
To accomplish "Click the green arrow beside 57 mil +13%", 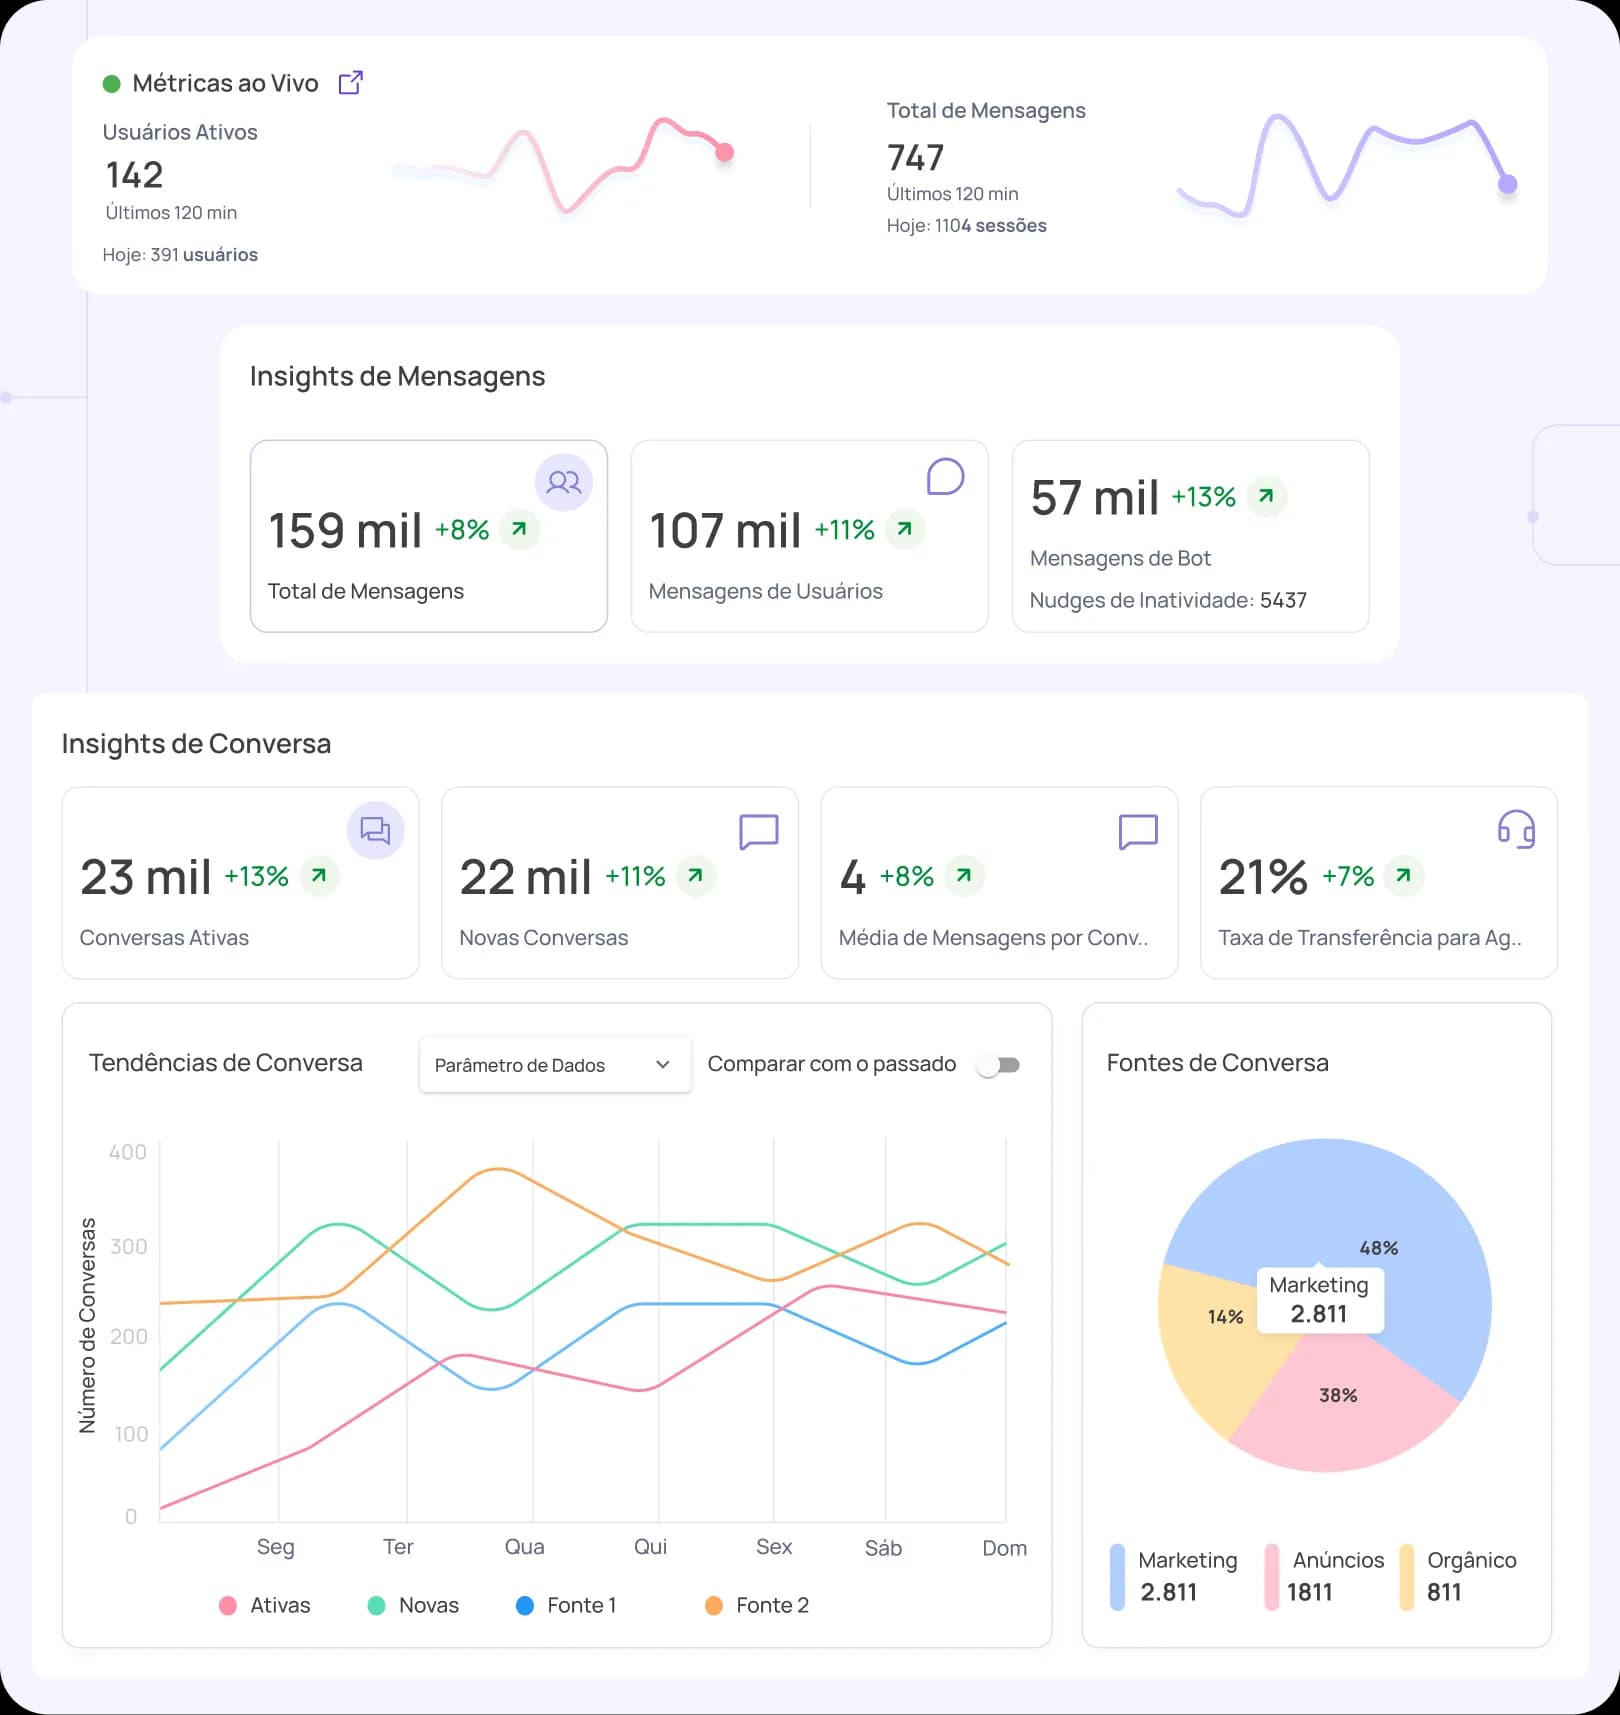I will [x=1266, y=496].
